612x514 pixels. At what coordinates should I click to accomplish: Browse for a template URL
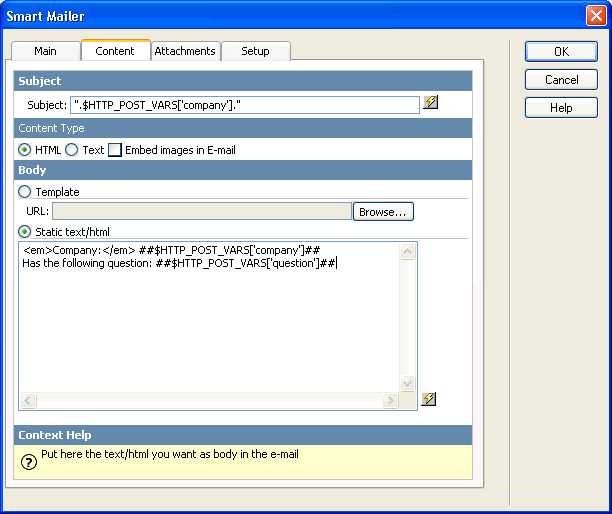coord(383,212)
